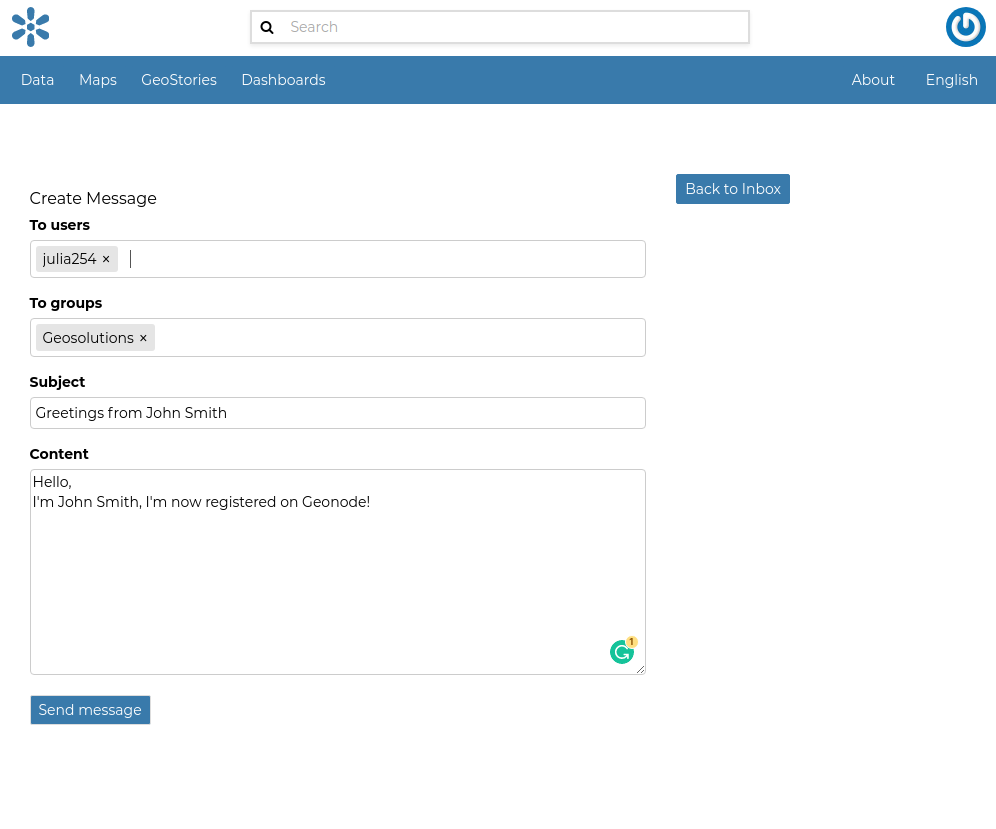Open the Maps menu
The image size is (996, 829).
(x=98, y=80)
